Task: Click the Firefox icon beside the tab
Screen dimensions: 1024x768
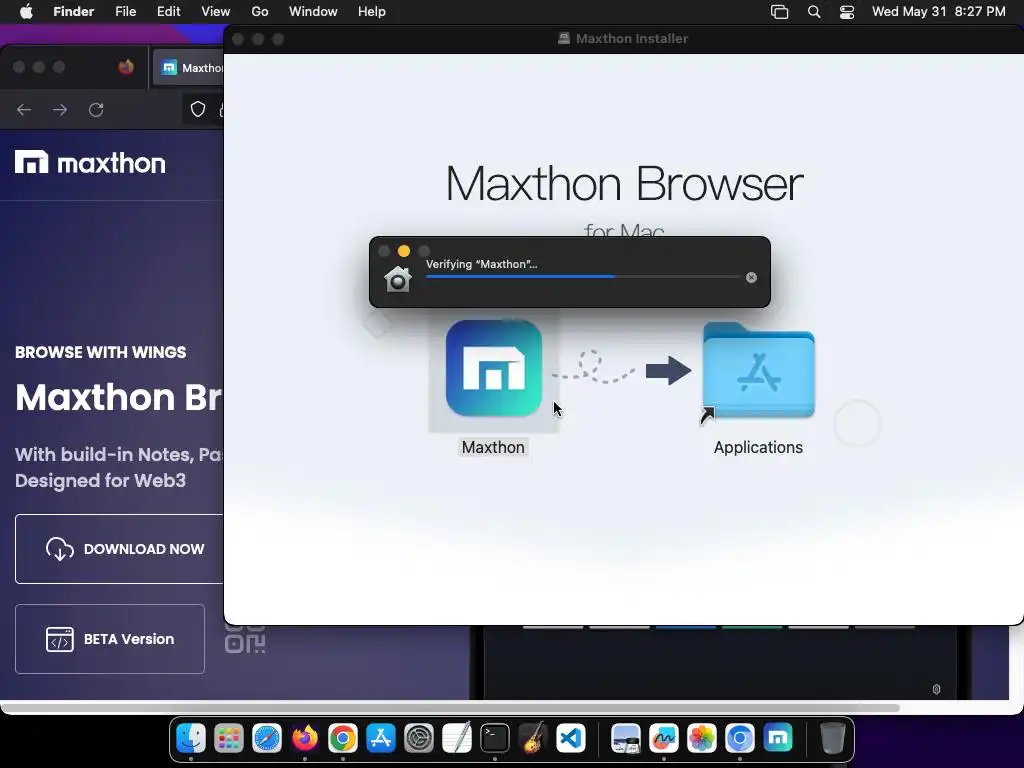Action: [126, 67]
